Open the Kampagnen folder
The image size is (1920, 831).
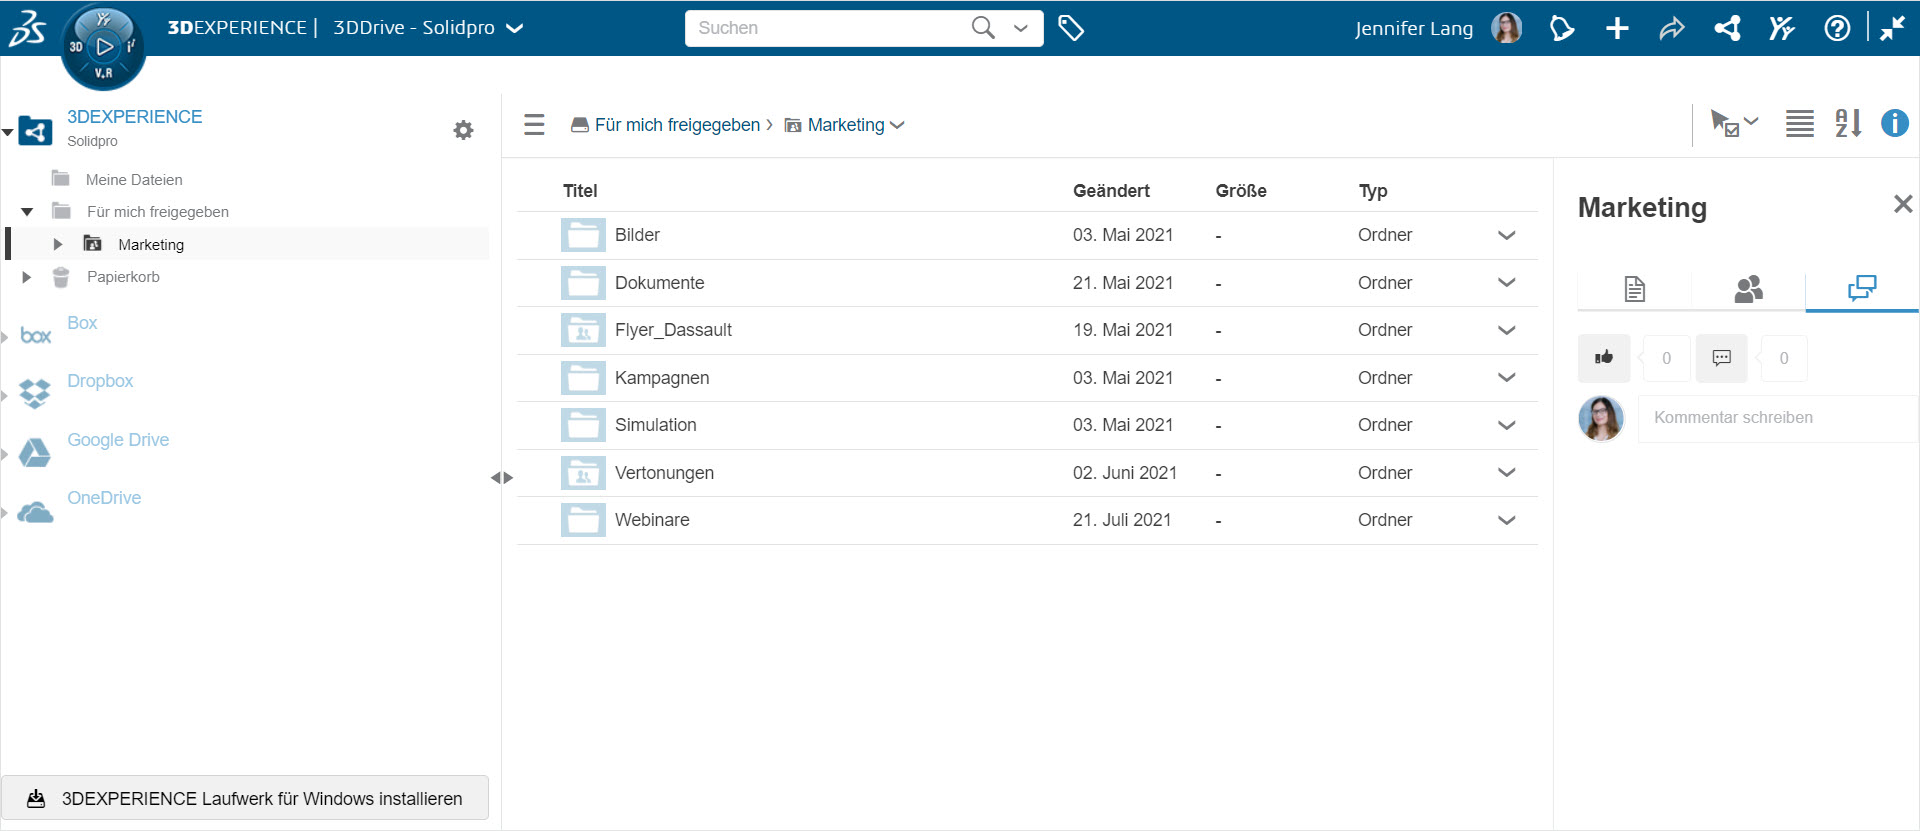tap(662, 378)
